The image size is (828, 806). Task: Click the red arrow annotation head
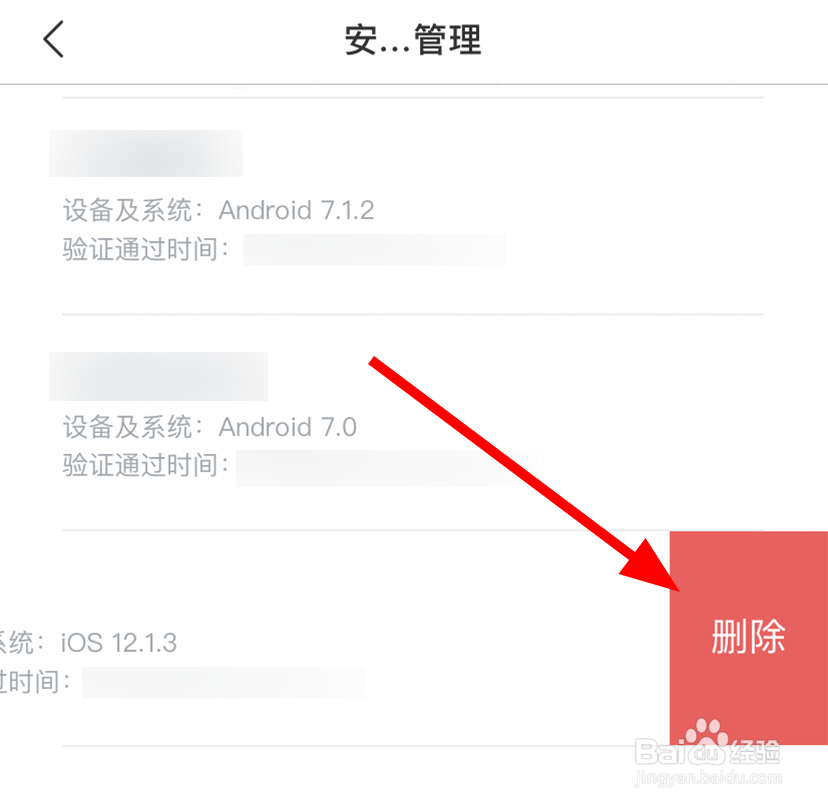(652, 568)
